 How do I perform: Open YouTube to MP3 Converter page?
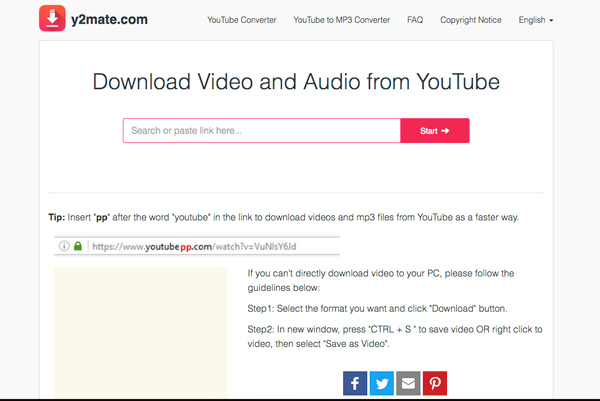coord(341,20)
